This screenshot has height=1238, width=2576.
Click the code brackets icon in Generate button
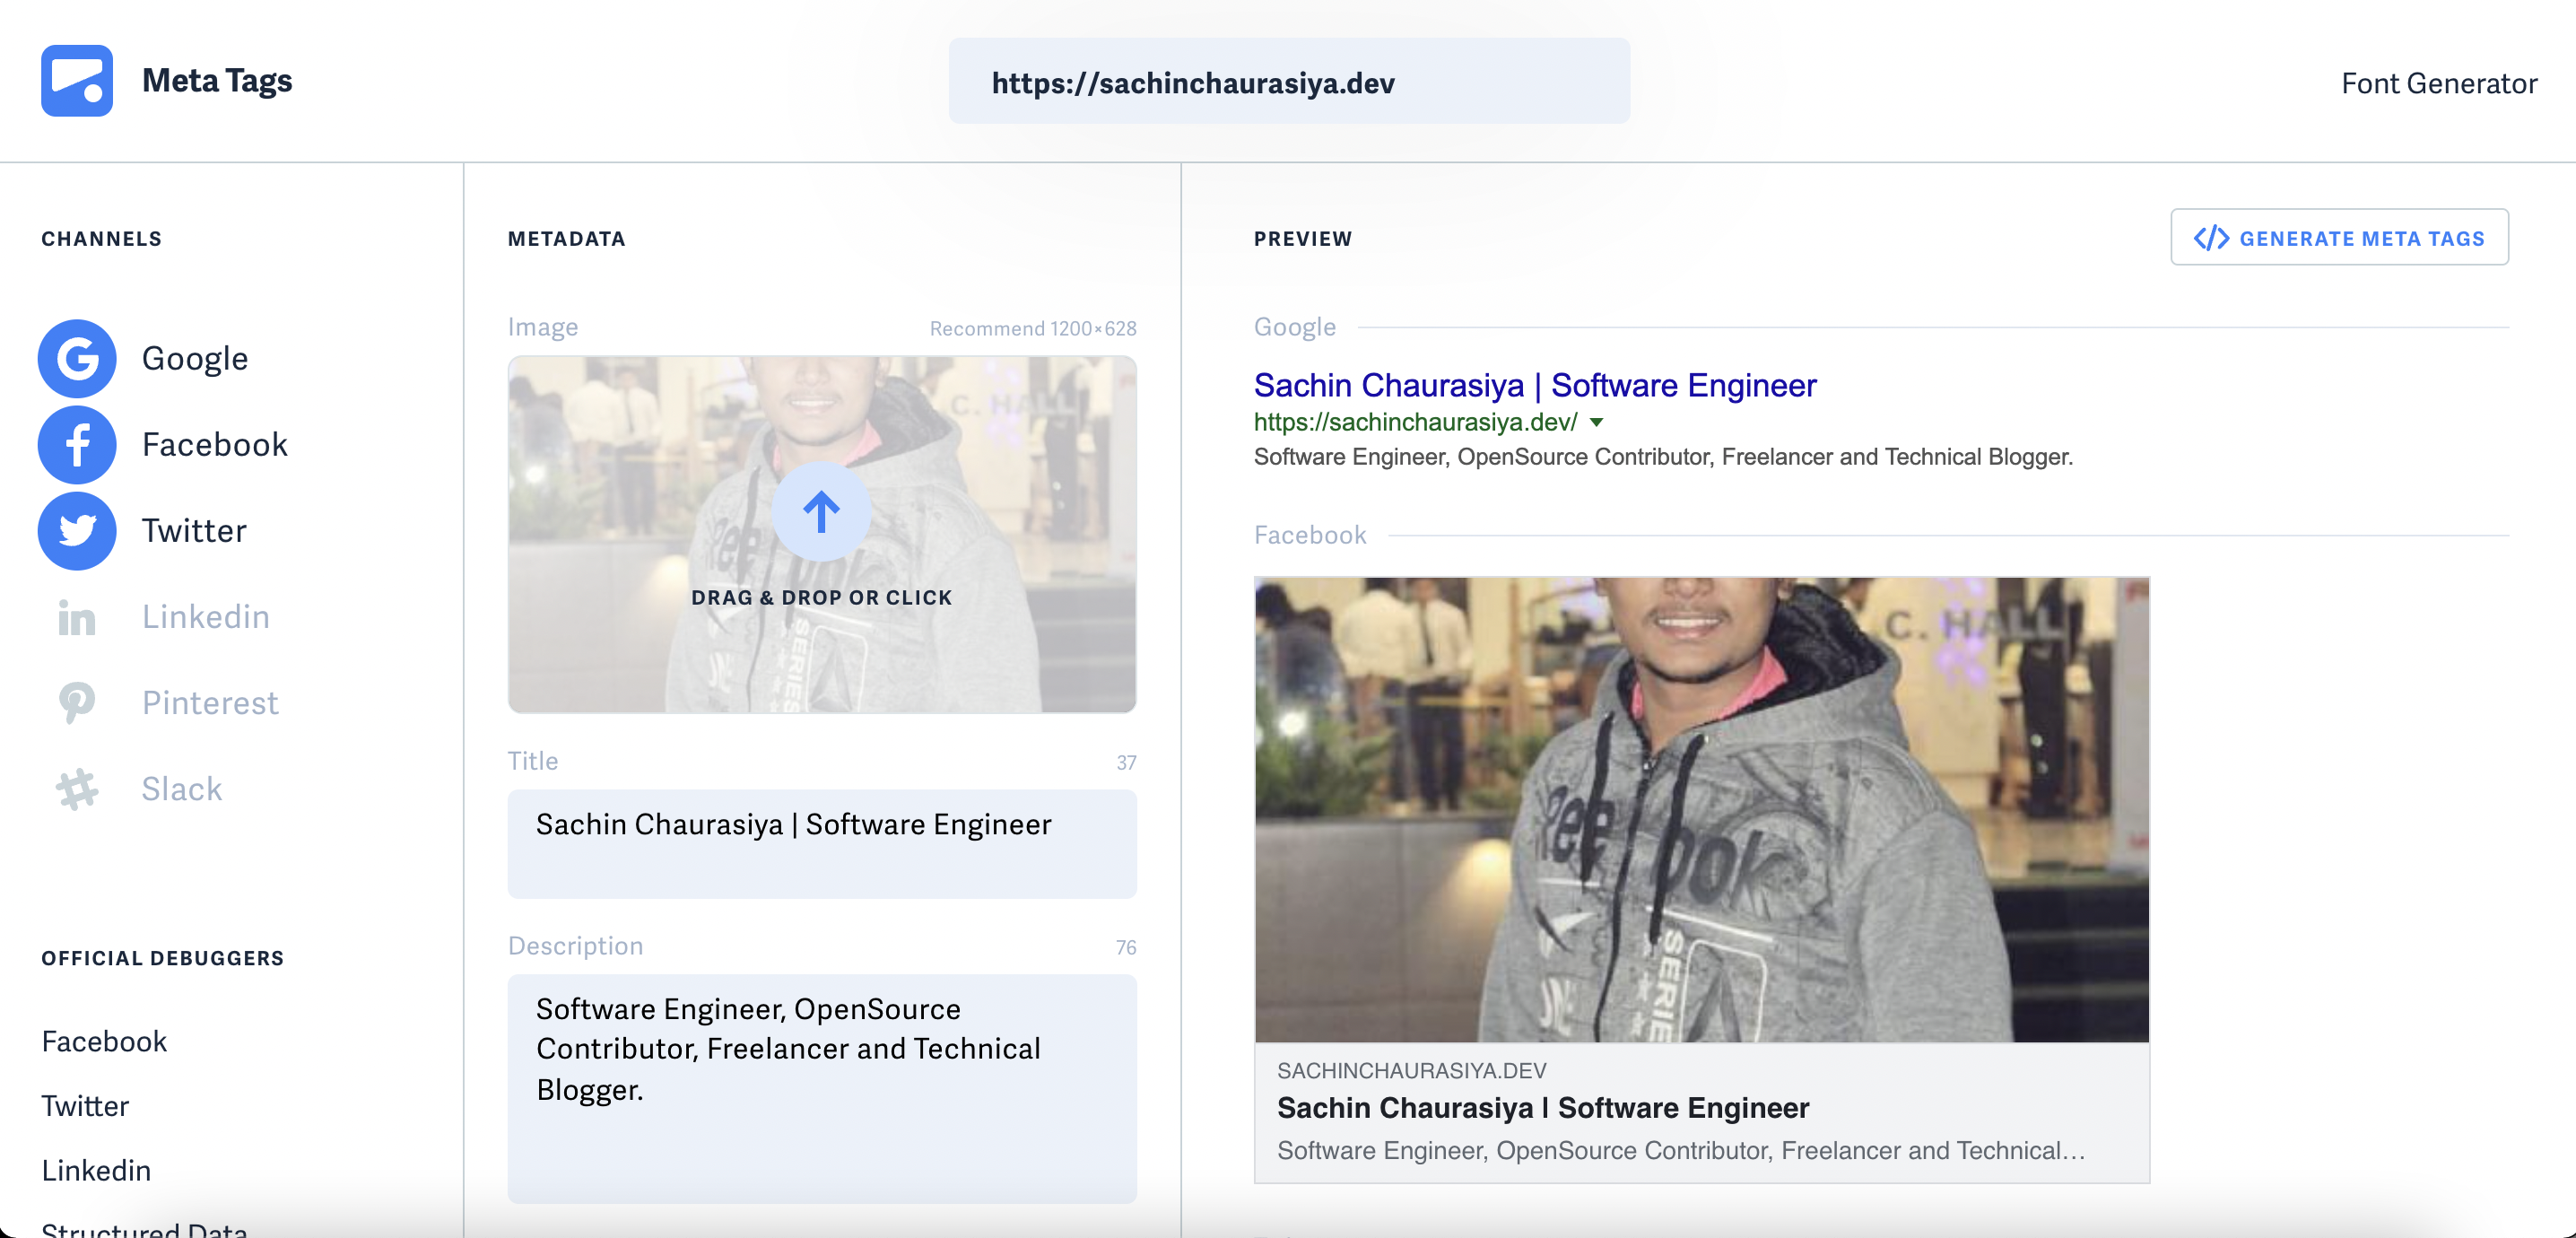point(2210,238)
